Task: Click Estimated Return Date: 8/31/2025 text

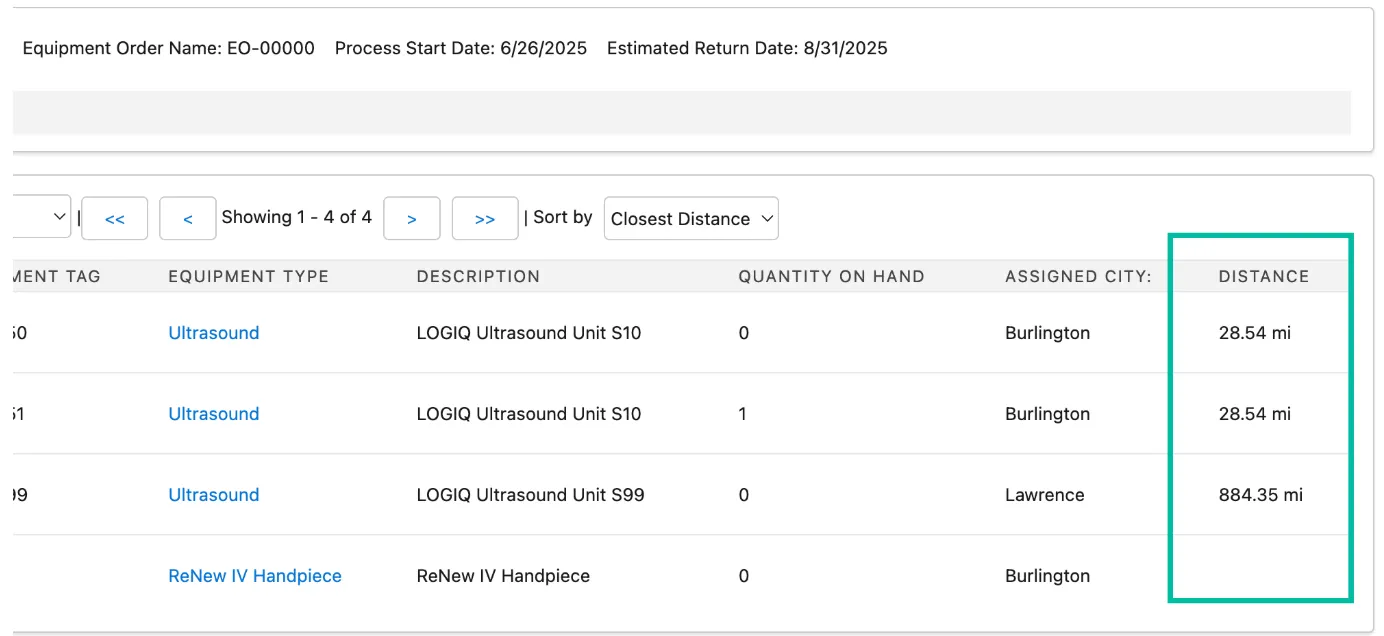Action: 747,48
